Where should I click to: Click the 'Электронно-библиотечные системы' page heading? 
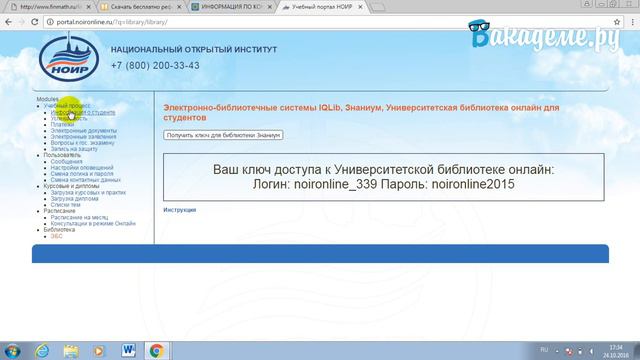(x=361, y=113)
